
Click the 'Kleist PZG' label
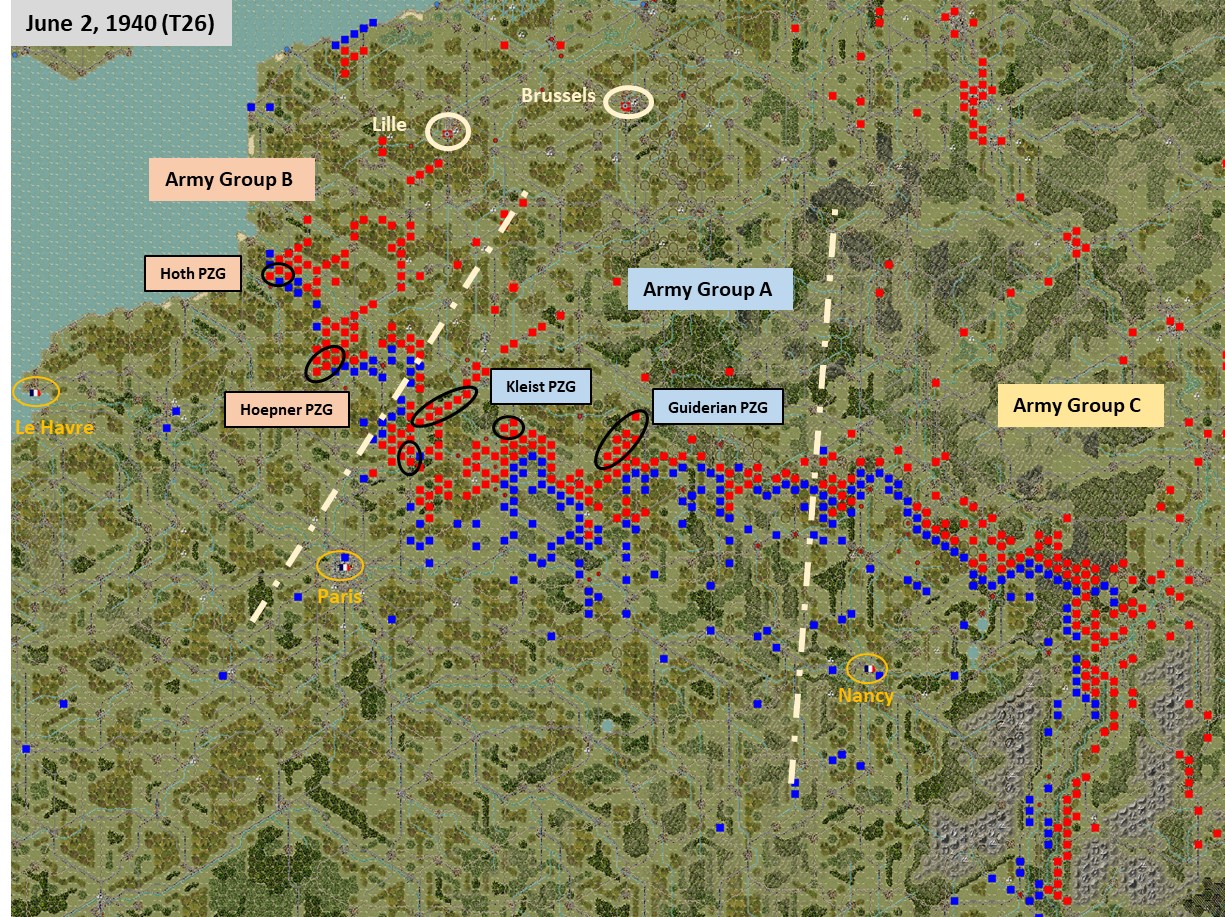[541, 387]
